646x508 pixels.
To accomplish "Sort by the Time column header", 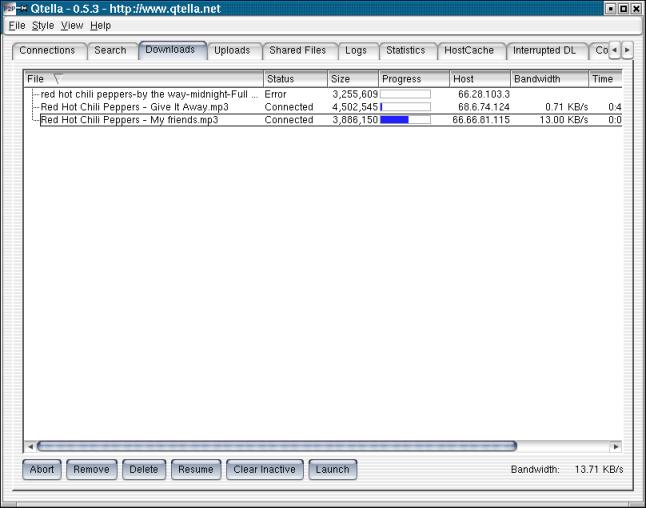I will [x=605, y=79].
